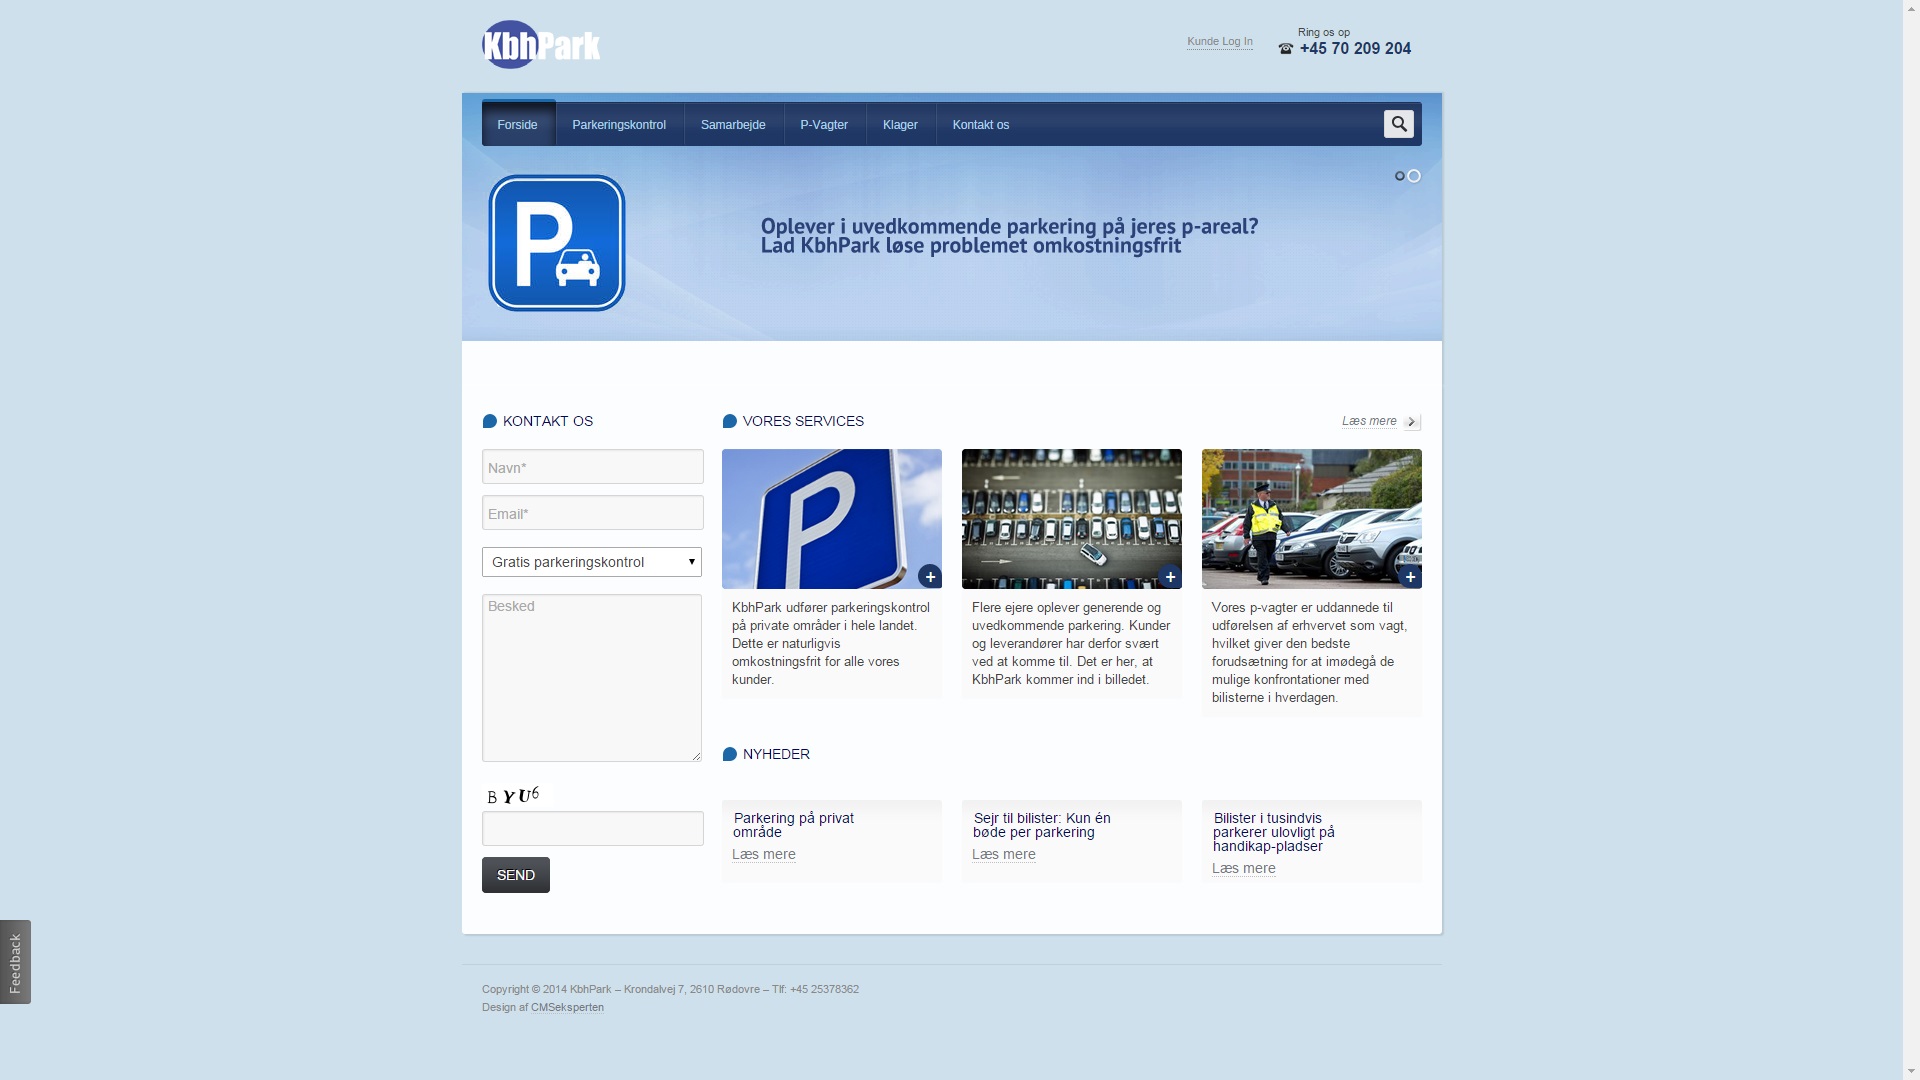The height and width of the screenshot is (1080, 1920).
Task: Click description text starting KbhPark udfører parkeringskontrol
Action: 831,644
